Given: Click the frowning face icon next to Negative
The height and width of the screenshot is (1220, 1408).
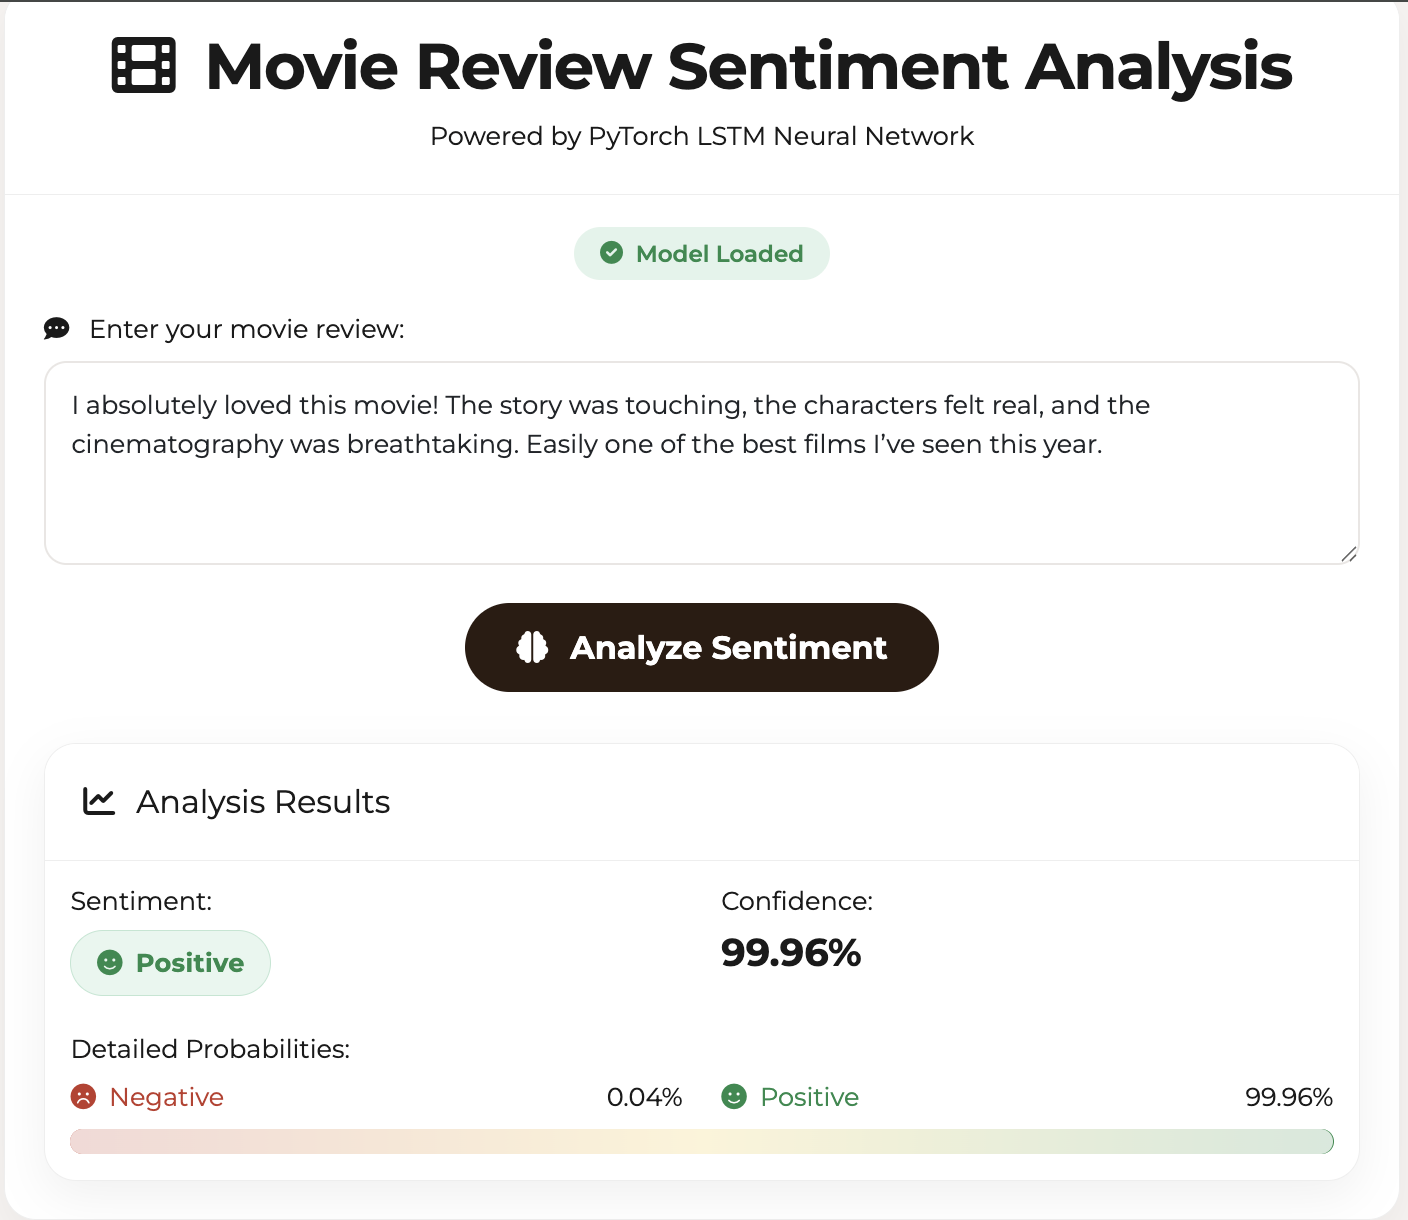Looking at the screenshot, I should [x=83, y=1097].
